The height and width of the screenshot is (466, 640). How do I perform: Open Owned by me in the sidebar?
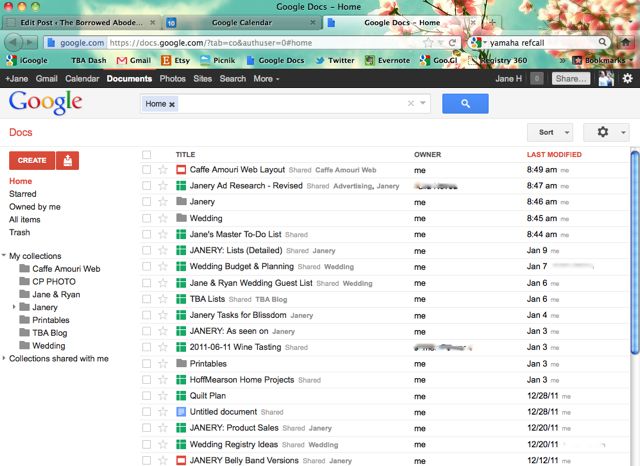[35, 207]
